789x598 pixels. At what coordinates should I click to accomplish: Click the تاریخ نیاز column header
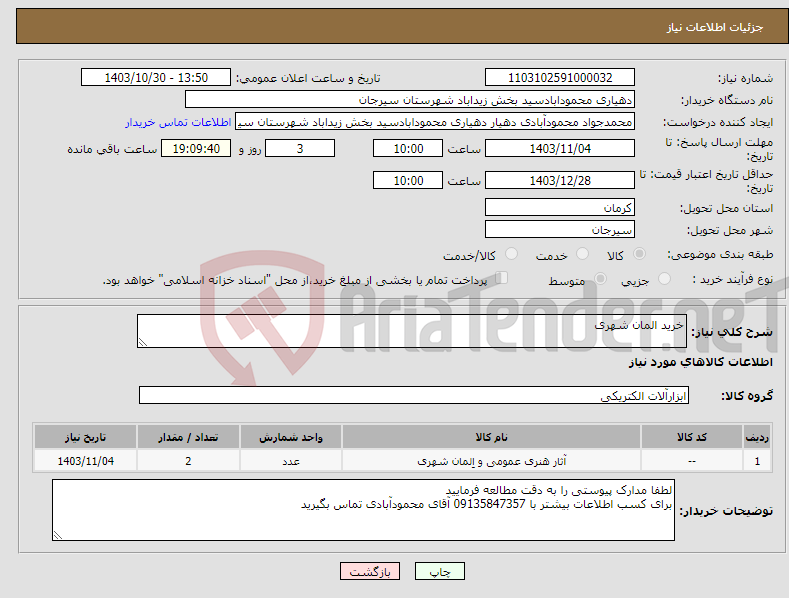[86, 437]
